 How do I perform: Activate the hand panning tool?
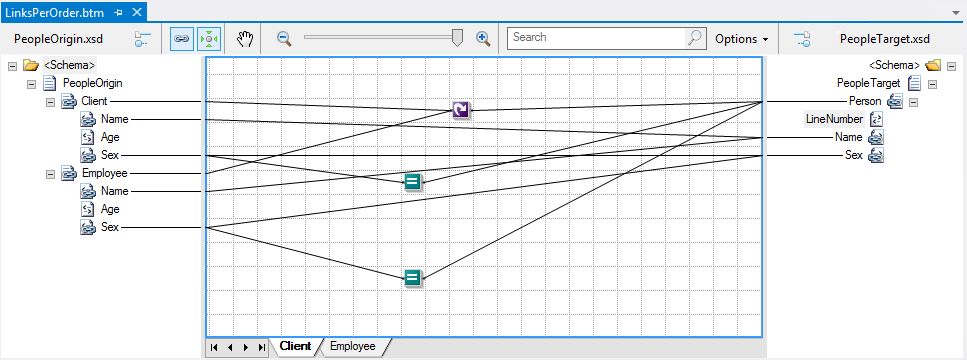tap(245, 38)
